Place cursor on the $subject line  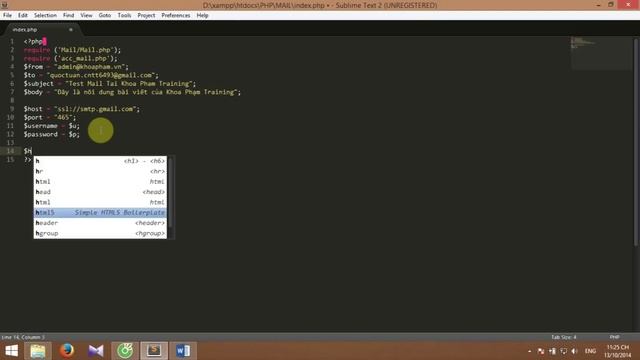[109, 84]
